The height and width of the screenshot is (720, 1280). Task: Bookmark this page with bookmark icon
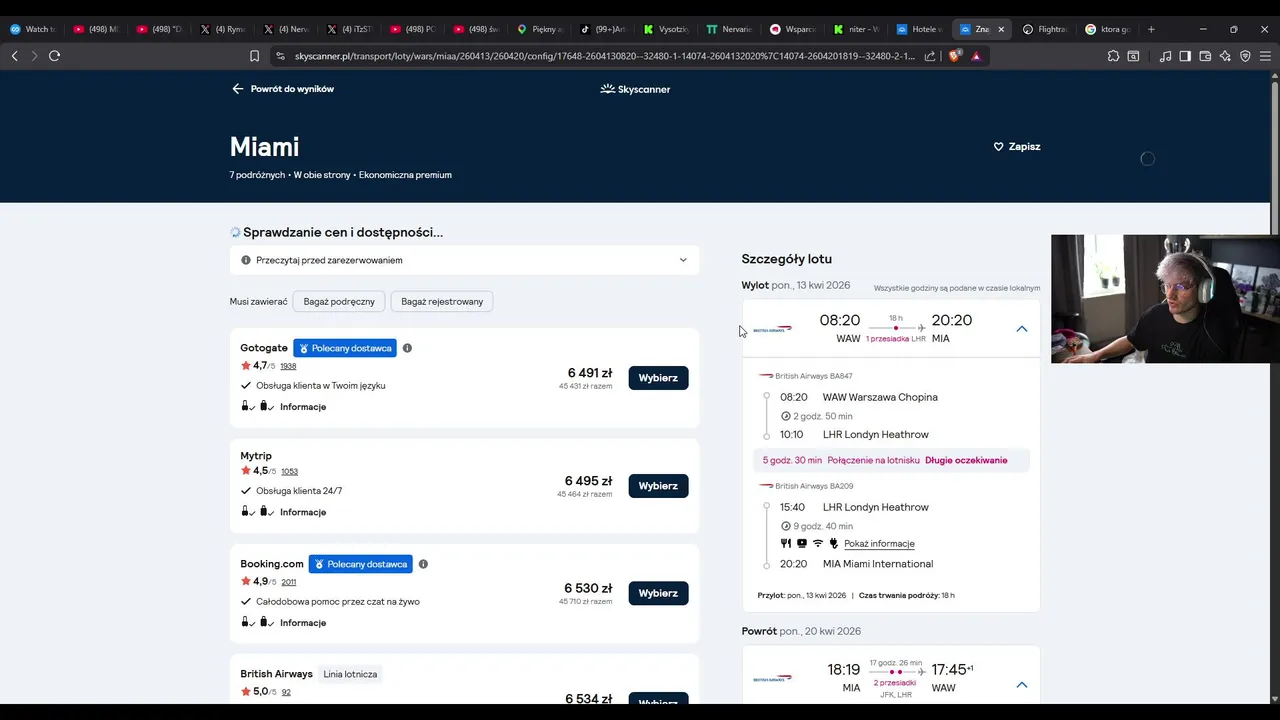254,56
